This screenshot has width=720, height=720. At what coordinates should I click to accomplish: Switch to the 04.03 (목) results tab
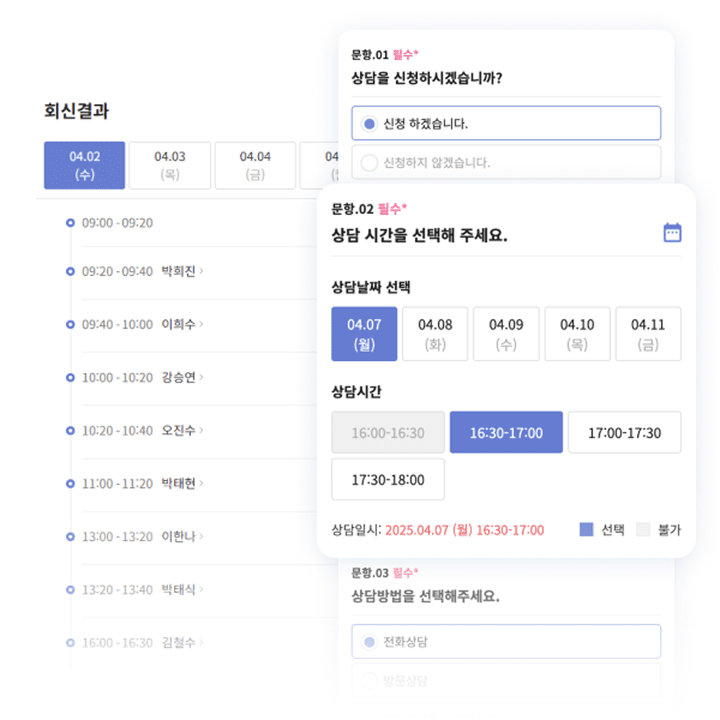point(170,165)
